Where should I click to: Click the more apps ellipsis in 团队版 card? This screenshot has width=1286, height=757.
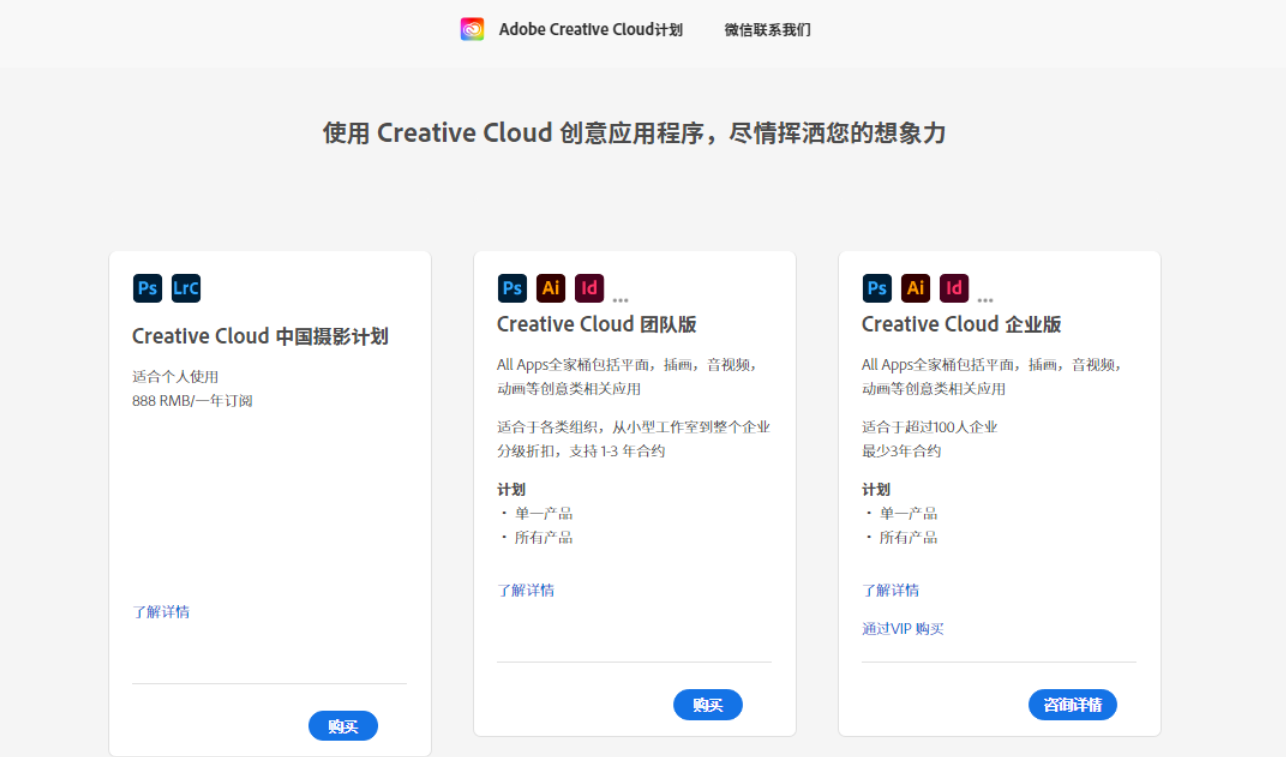tap(620, 299)
